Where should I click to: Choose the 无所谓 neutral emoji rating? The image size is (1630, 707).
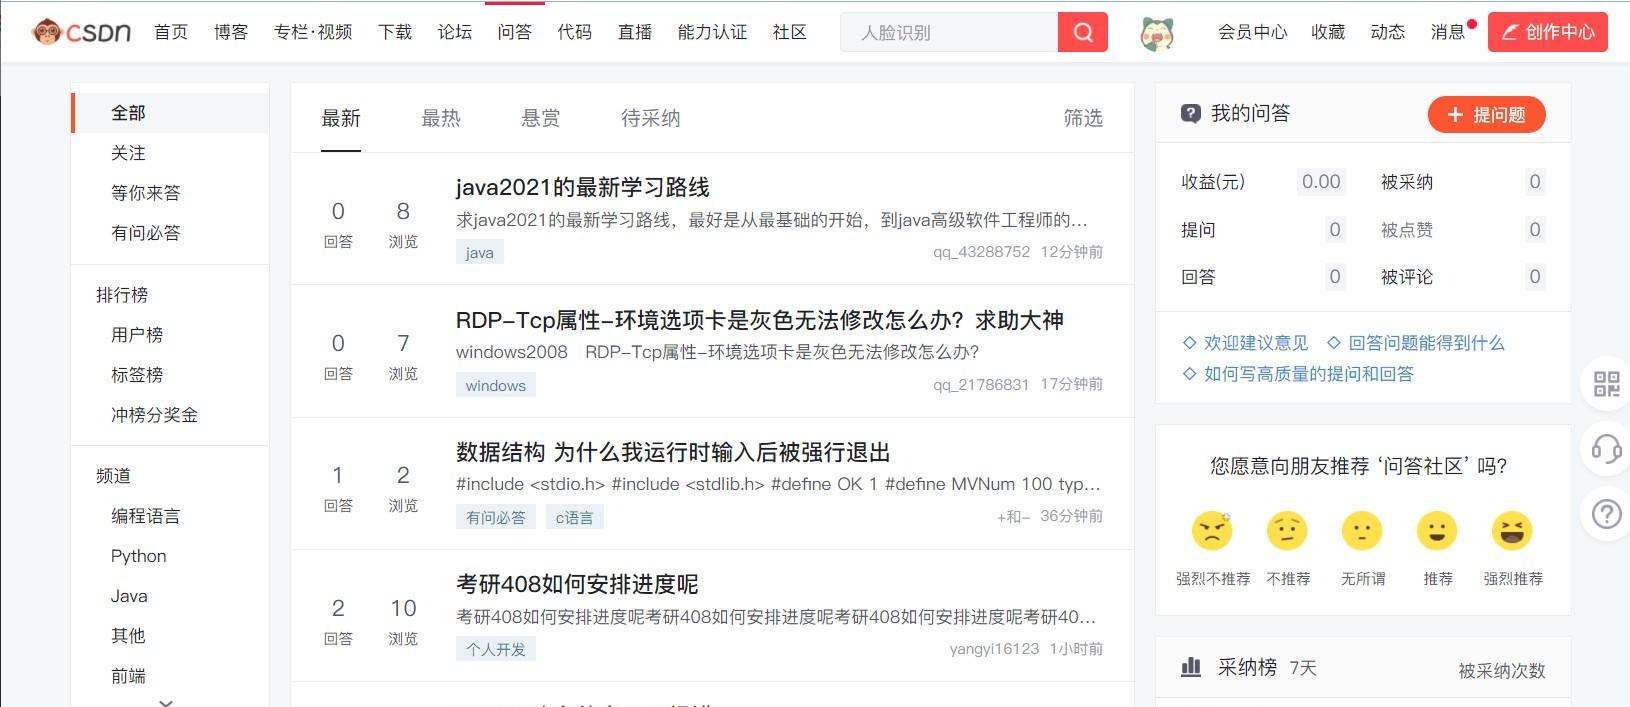click(x=1362, y=531)
